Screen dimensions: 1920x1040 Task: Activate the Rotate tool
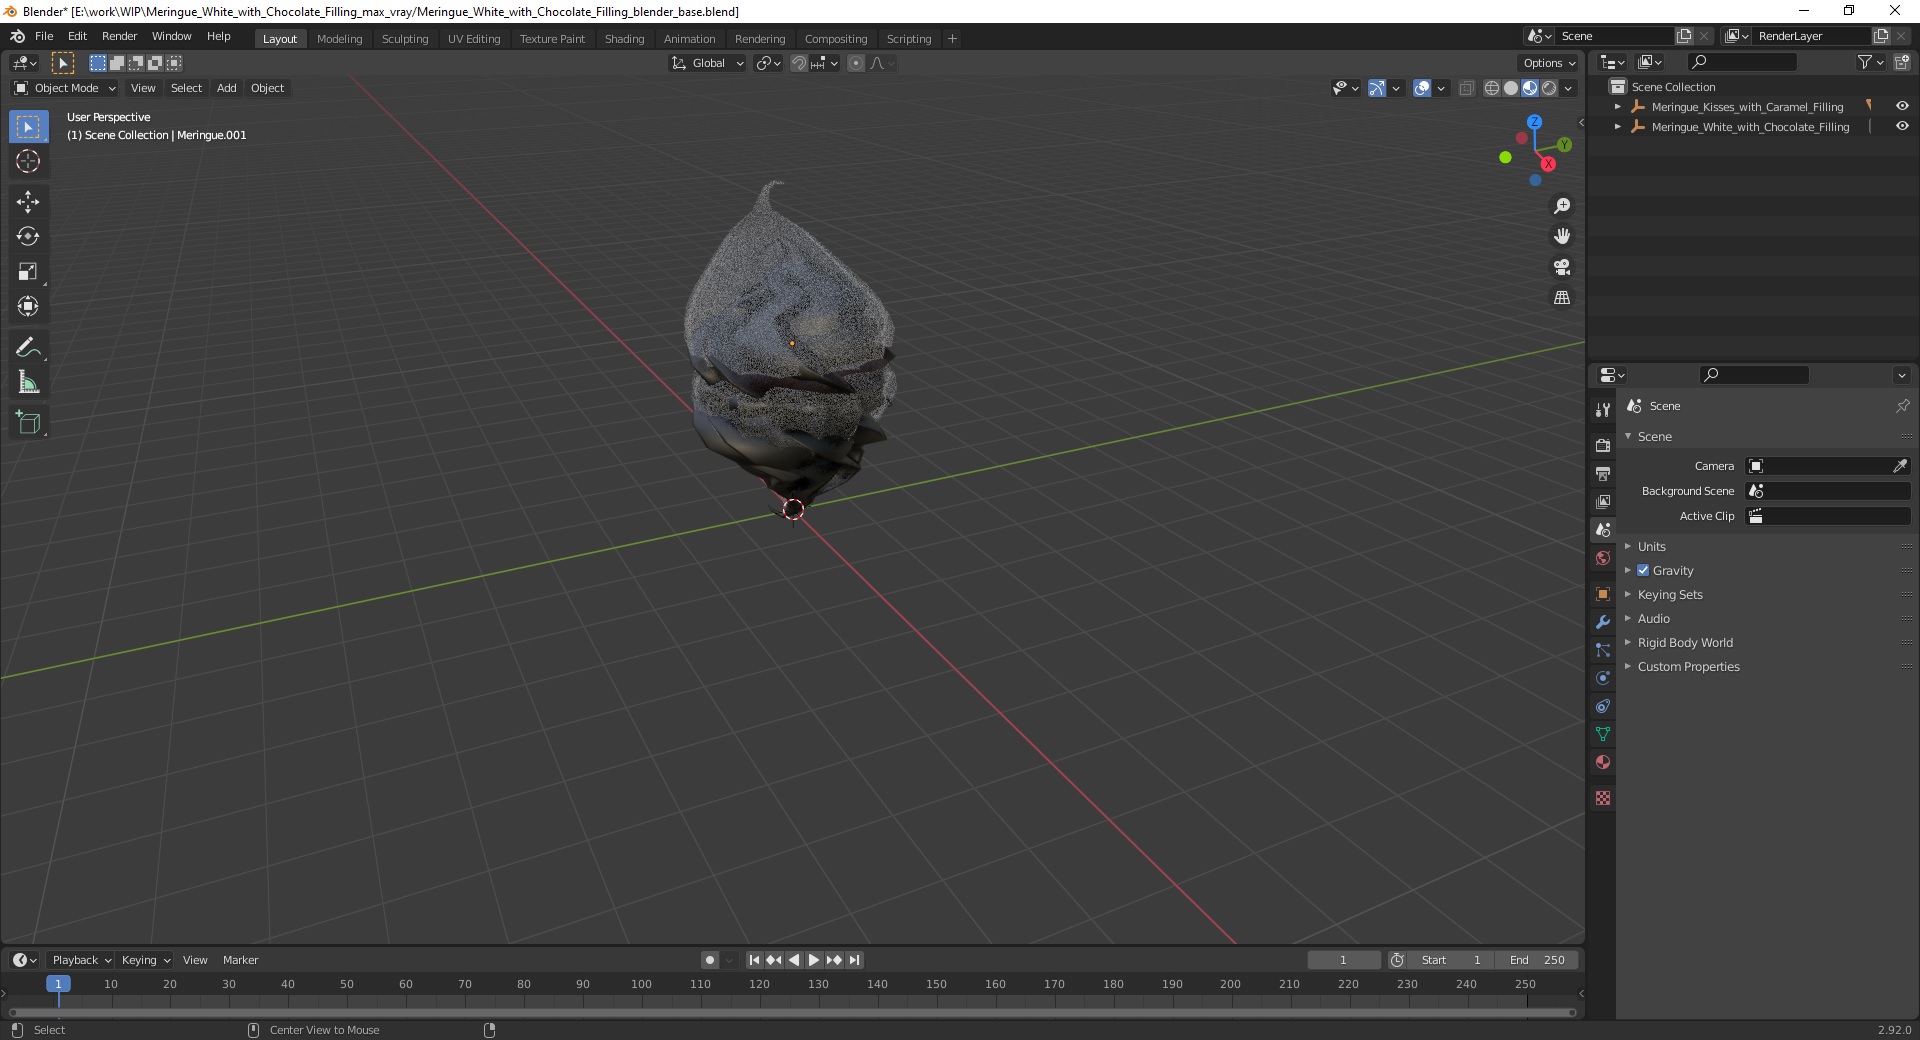pos(28,236)
